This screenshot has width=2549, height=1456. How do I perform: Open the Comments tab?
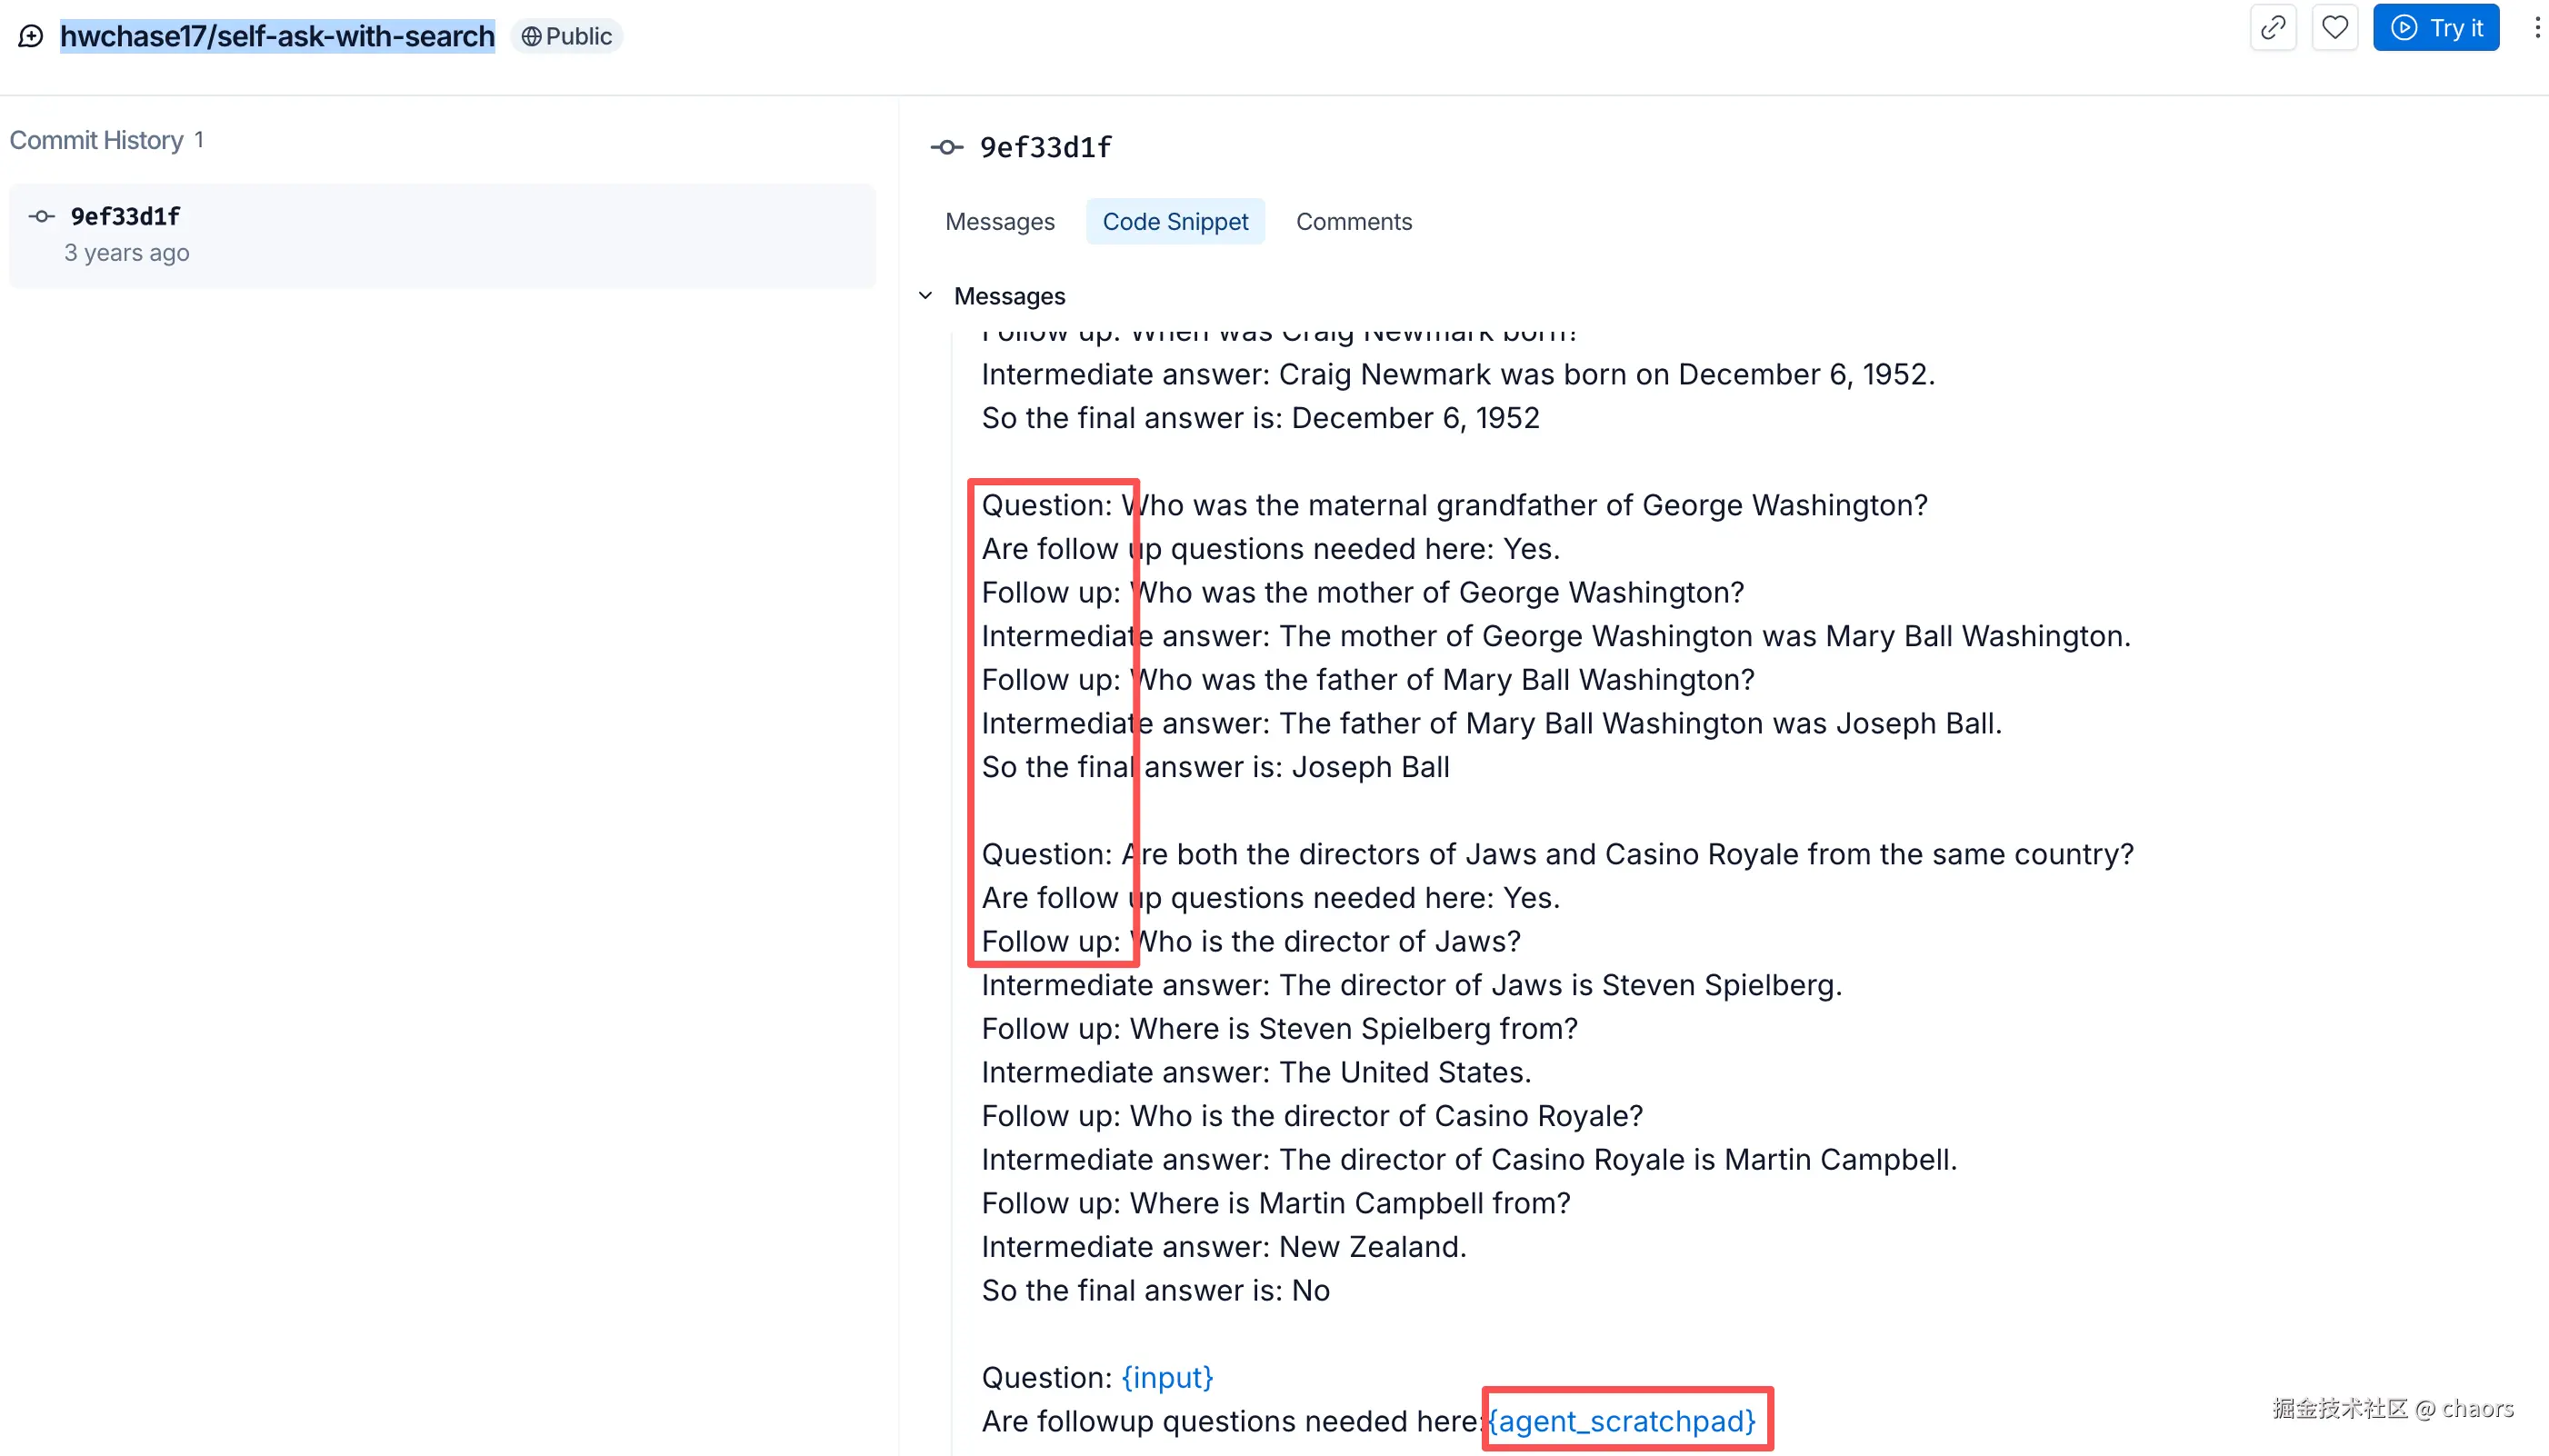[1353, 222]
